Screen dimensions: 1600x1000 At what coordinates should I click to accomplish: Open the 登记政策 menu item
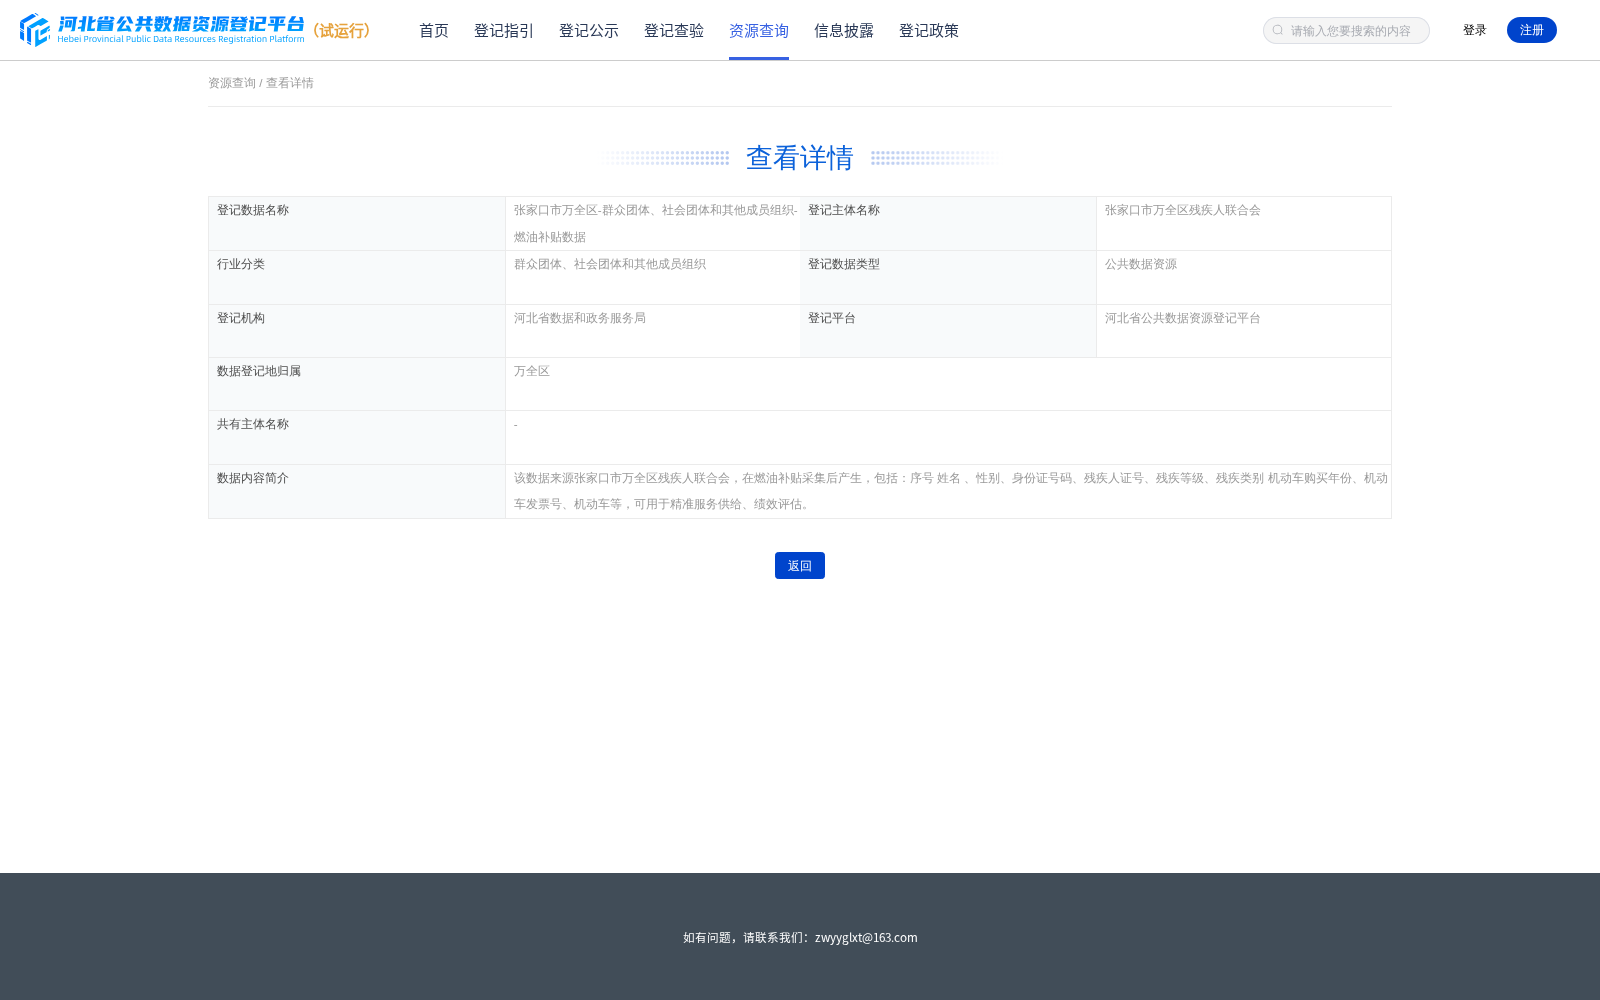(x=929, y=31)
